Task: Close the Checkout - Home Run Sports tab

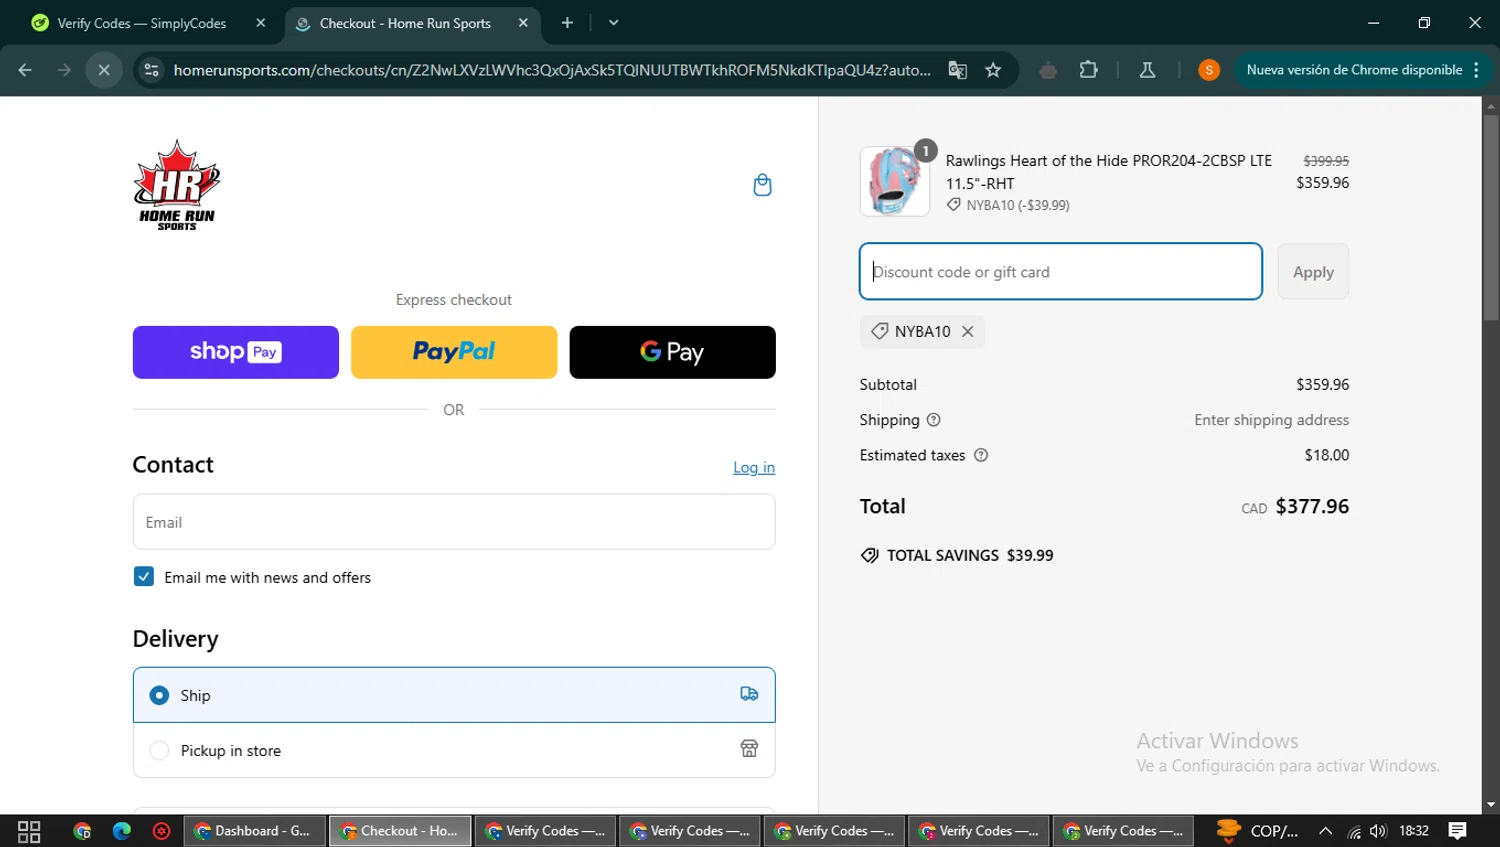Action: [x=523, y=23]
